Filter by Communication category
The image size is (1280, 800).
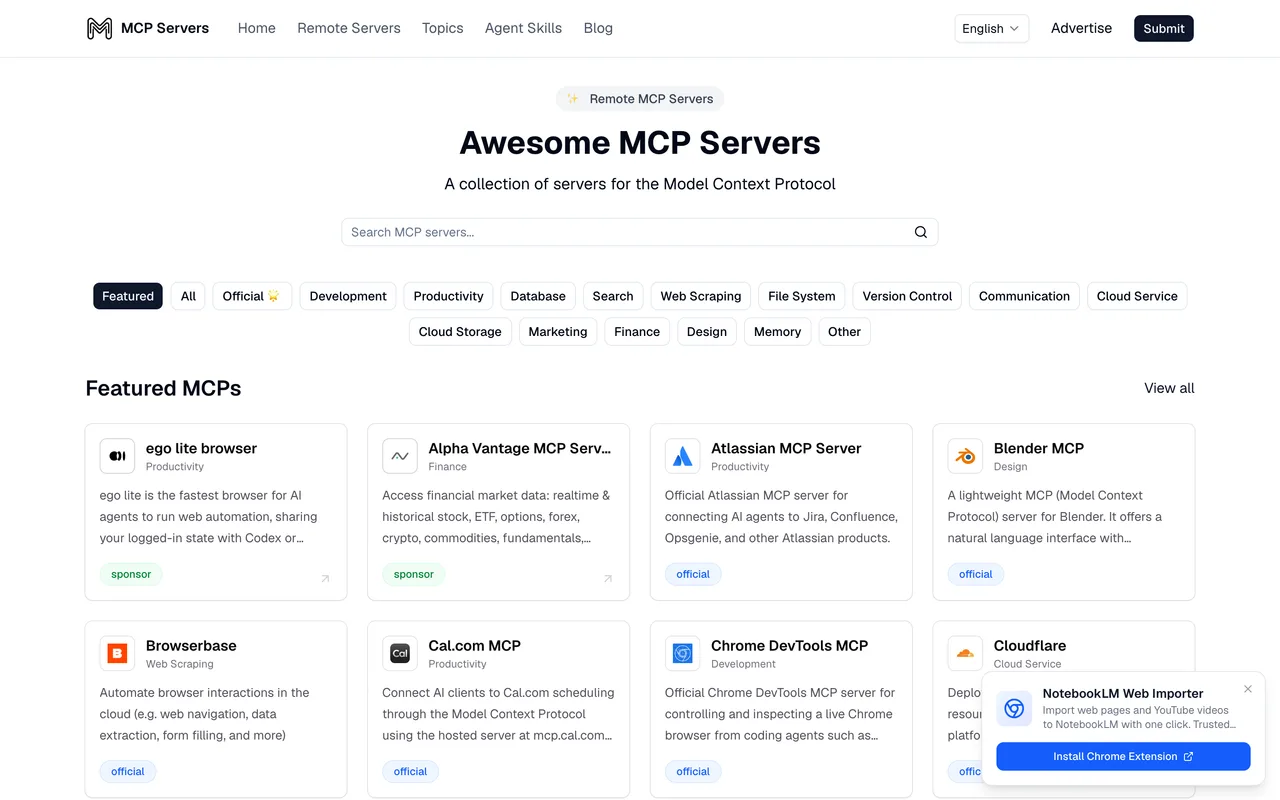click(x=1024, y=296)
